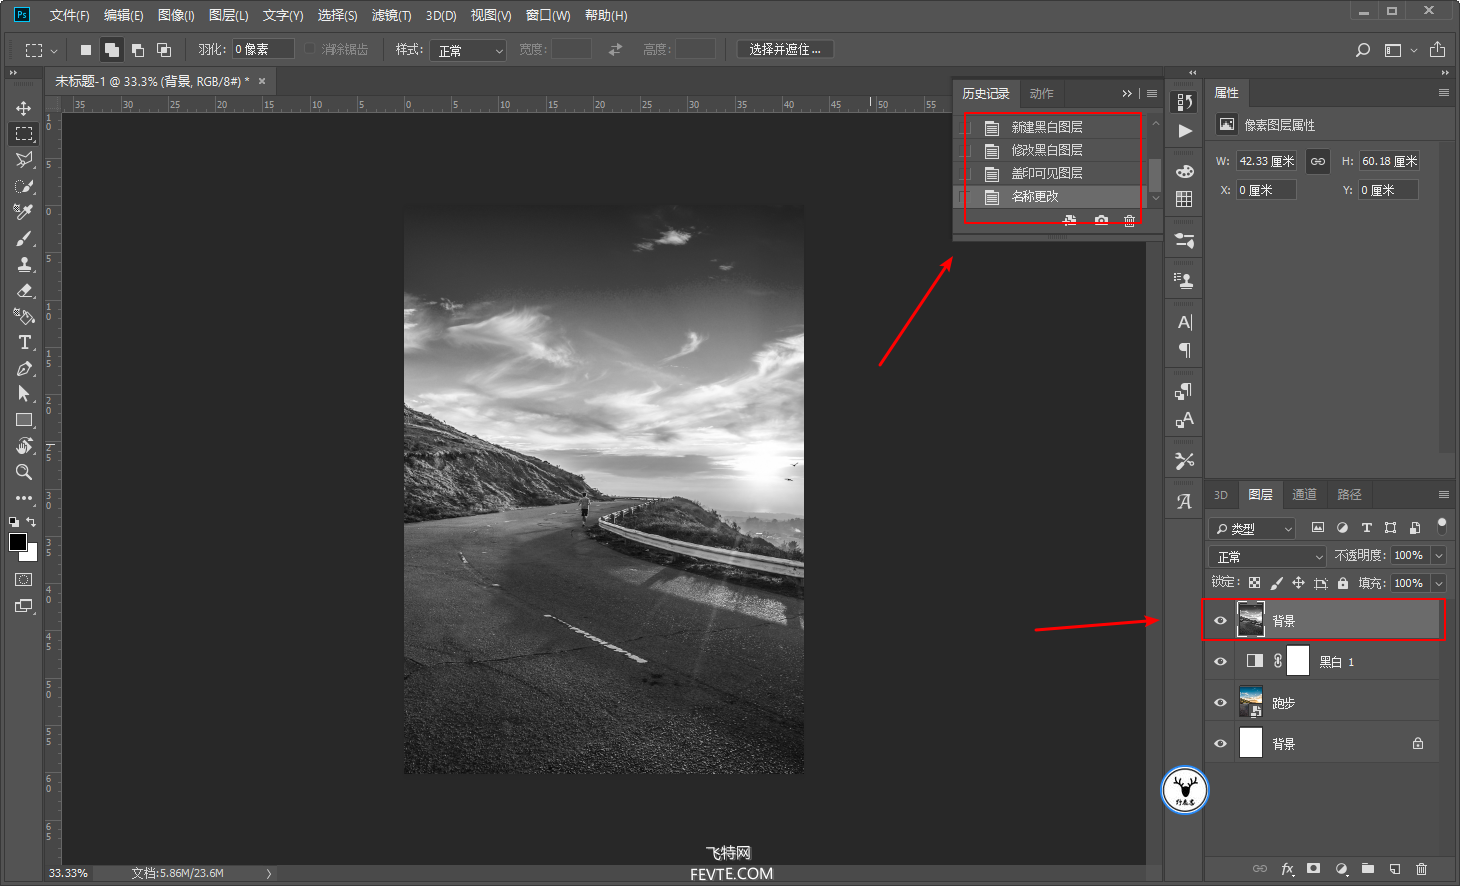
Task: Delete layer using trash icon in Layers panel
Action: (x=1421, y=869)
